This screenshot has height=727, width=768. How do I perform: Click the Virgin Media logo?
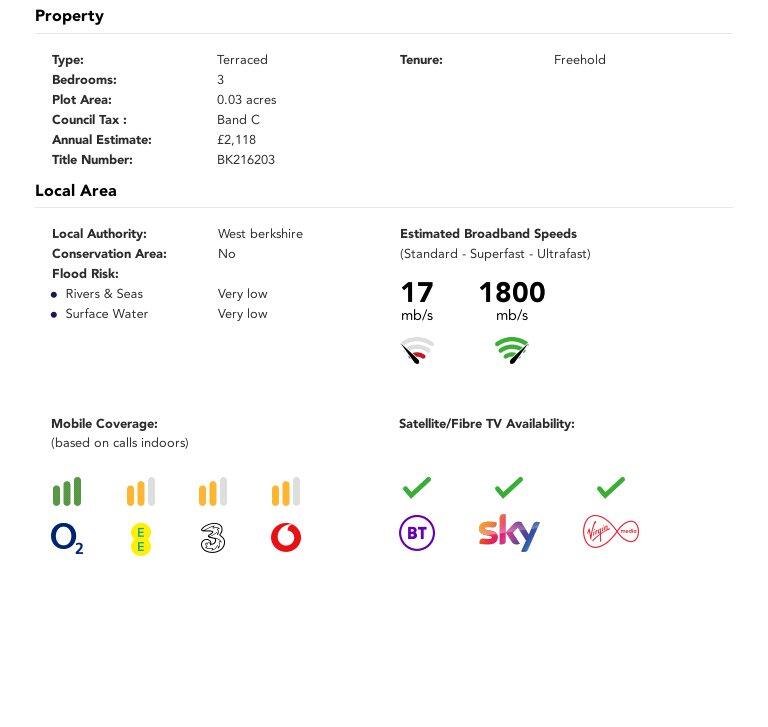[610, 532]
